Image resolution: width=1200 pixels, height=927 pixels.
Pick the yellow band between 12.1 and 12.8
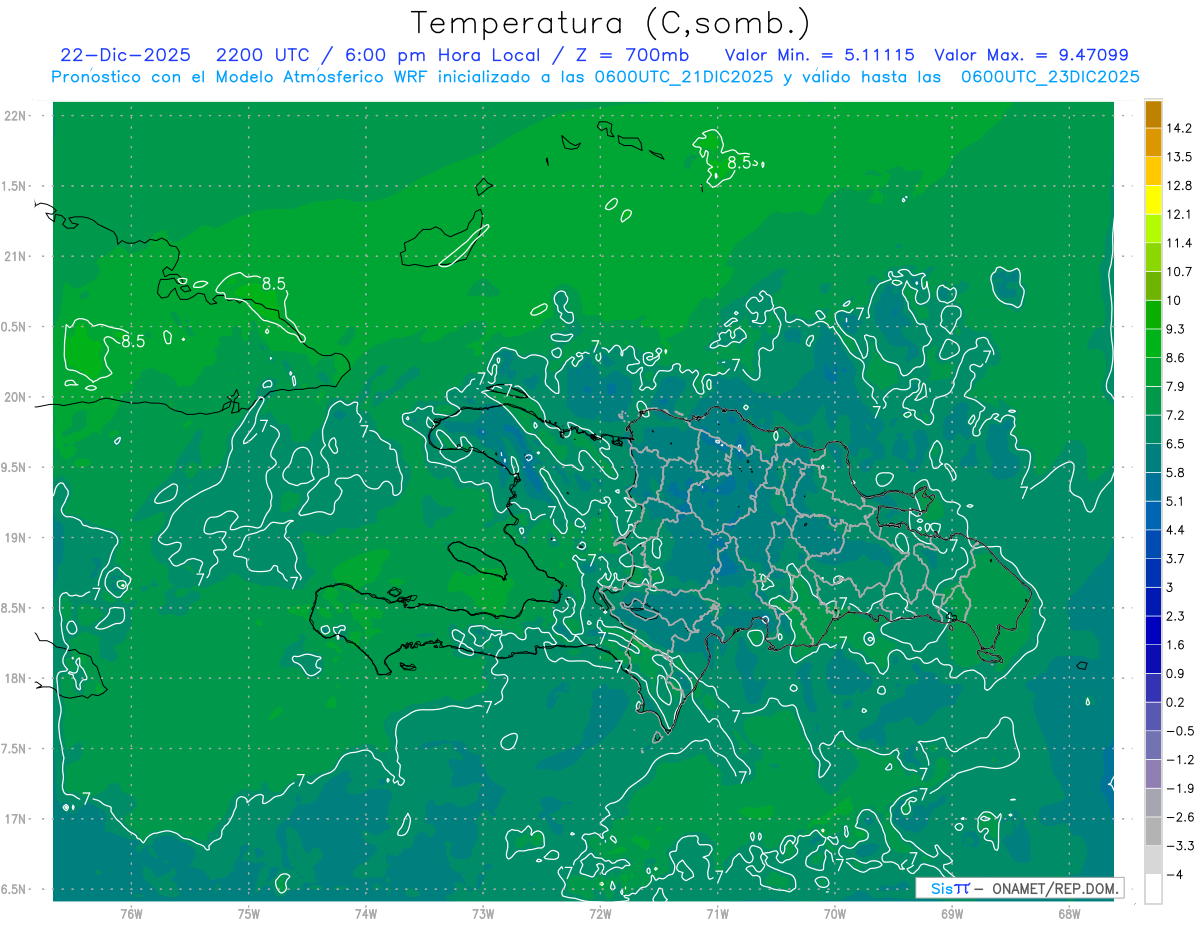(1153, 200)
